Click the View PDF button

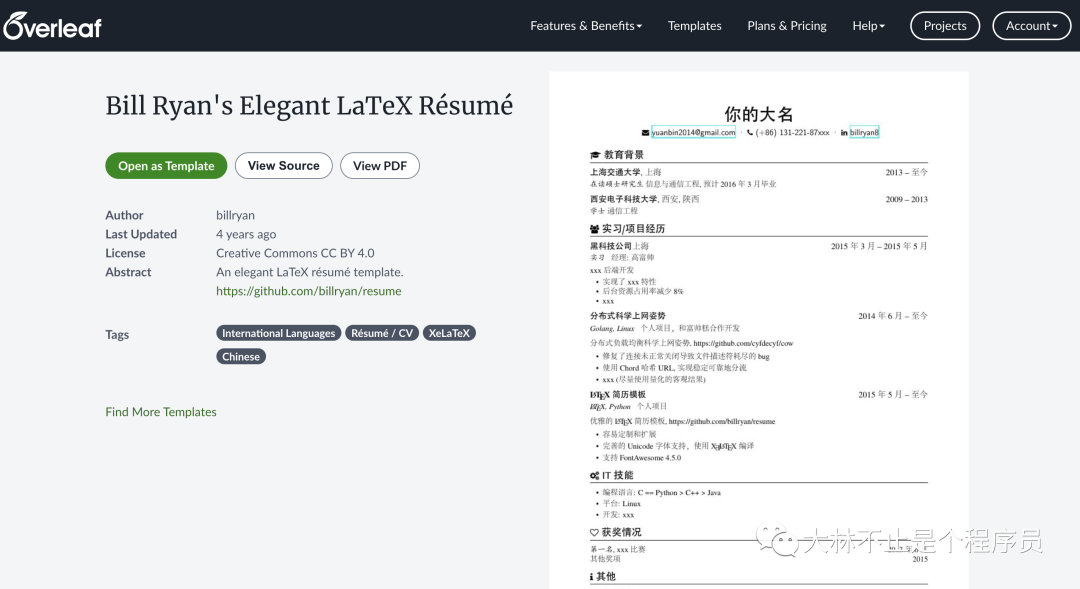(x=380, y=165)
